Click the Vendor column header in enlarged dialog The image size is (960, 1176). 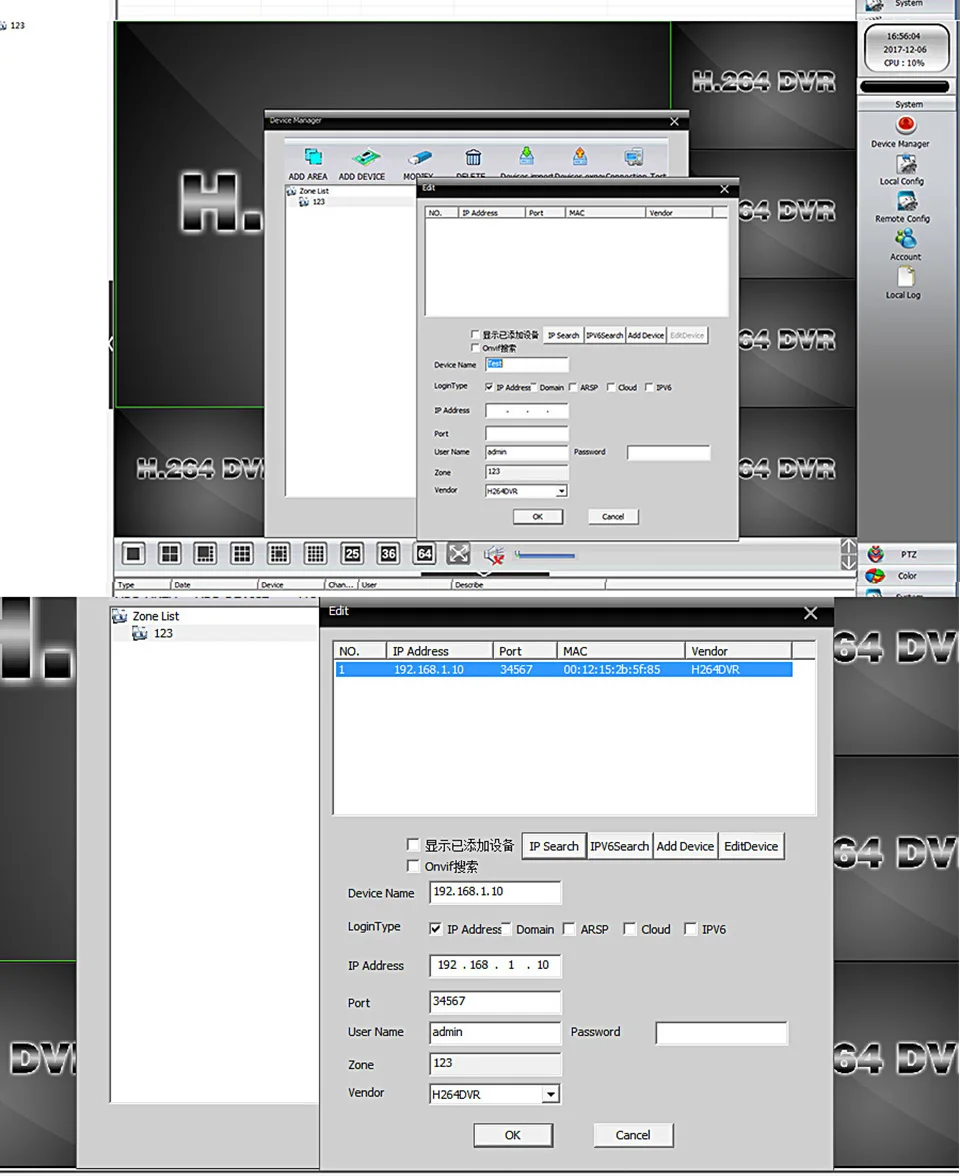738,651
